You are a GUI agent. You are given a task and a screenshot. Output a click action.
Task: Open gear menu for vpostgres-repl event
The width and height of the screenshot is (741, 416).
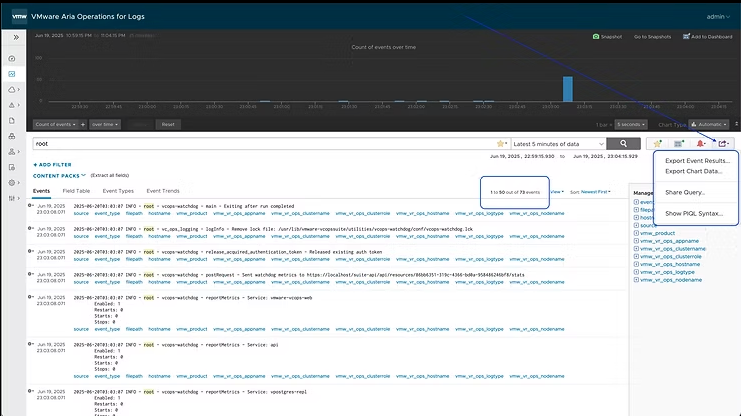(x=31, y=391)
